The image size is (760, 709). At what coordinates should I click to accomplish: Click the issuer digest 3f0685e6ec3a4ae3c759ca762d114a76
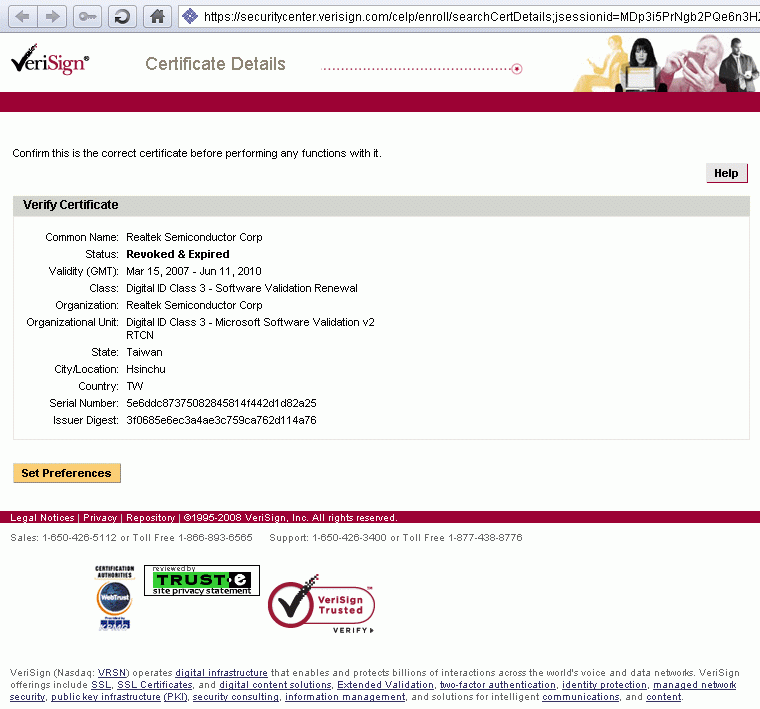(x=221, y=420)
